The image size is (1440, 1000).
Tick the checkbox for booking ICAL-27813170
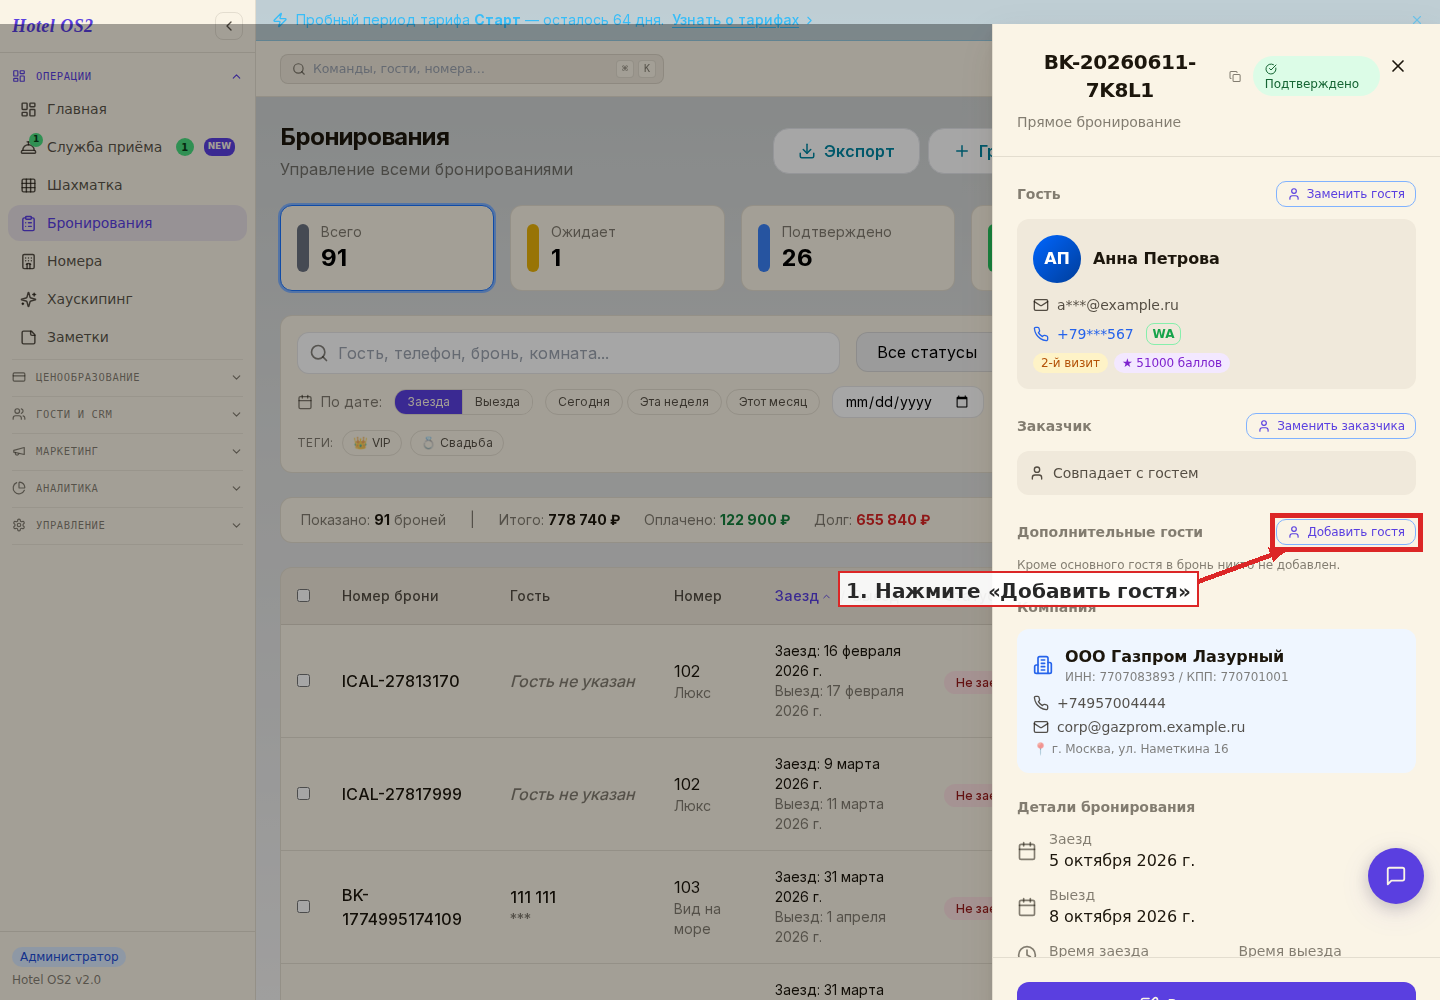[304, 681]
